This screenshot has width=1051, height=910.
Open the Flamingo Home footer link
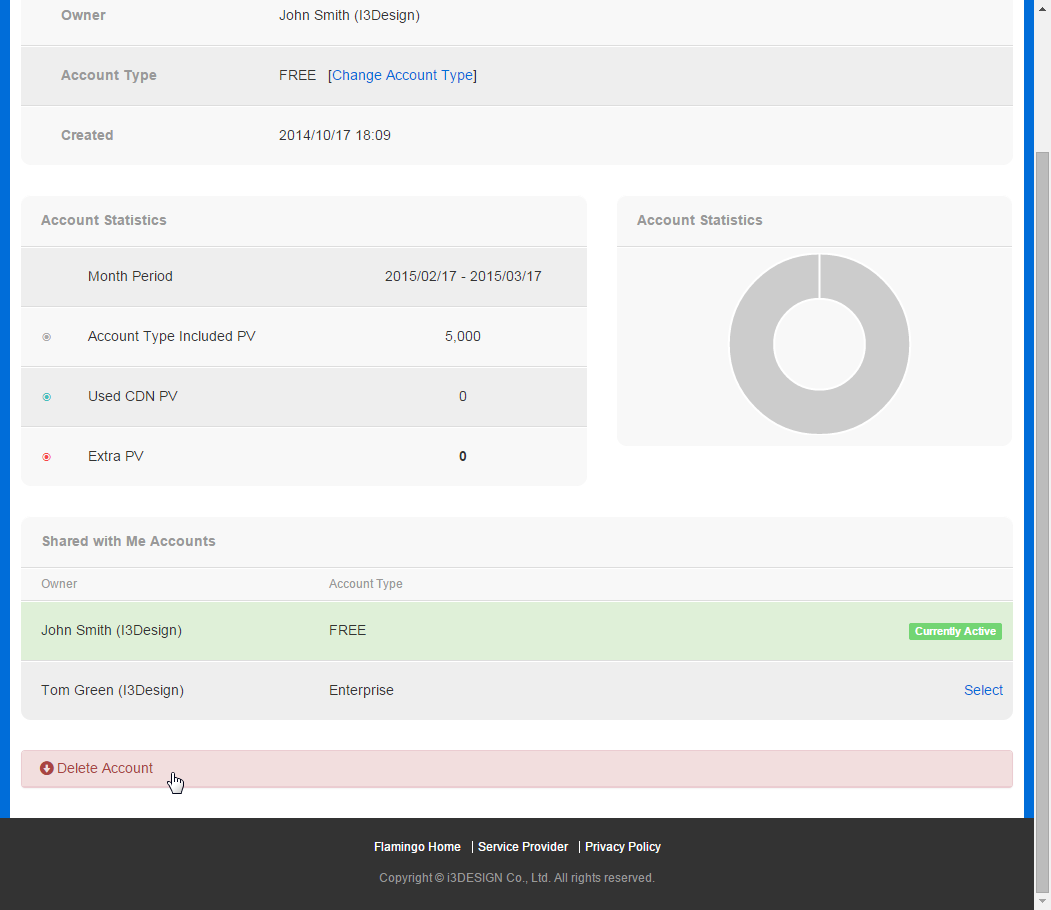click(417, 846)
